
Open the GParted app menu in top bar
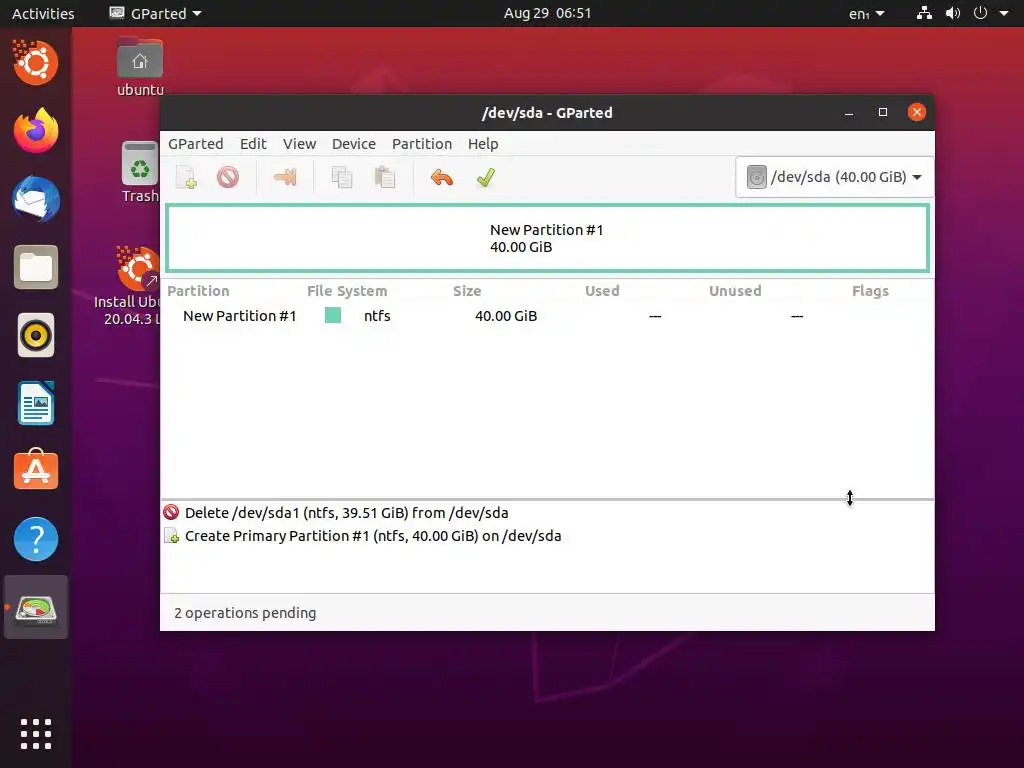point(155,13)
